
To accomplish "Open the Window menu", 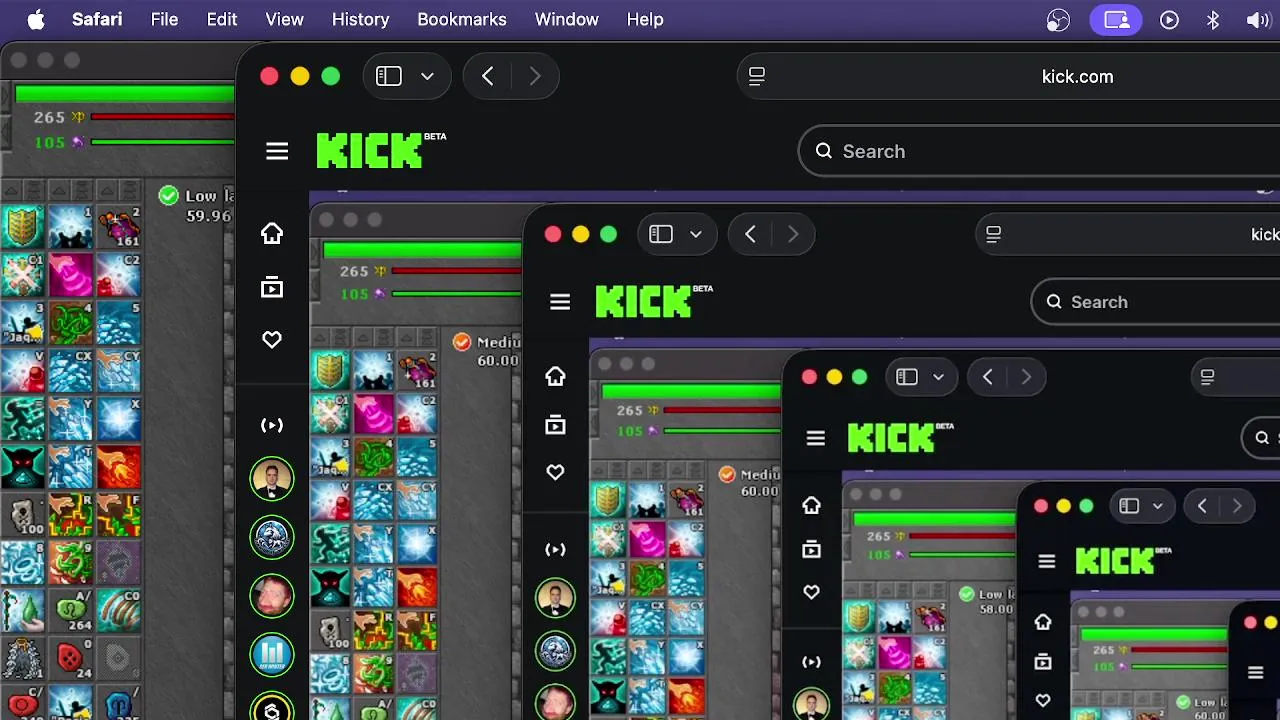I will [x=567, y=19].
